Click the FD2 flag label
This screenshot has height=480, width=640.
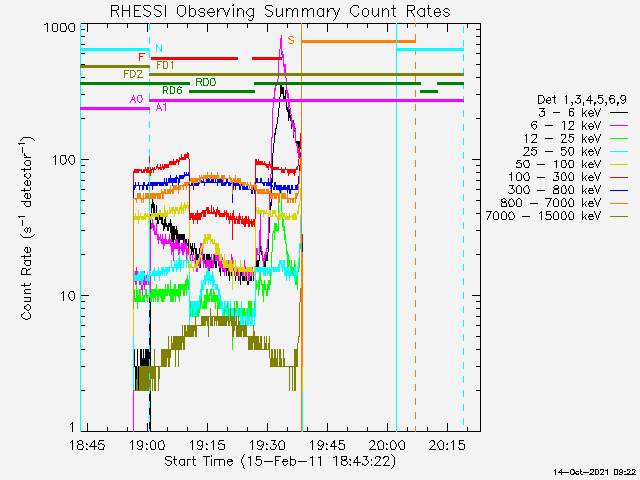tap(132, 74)
